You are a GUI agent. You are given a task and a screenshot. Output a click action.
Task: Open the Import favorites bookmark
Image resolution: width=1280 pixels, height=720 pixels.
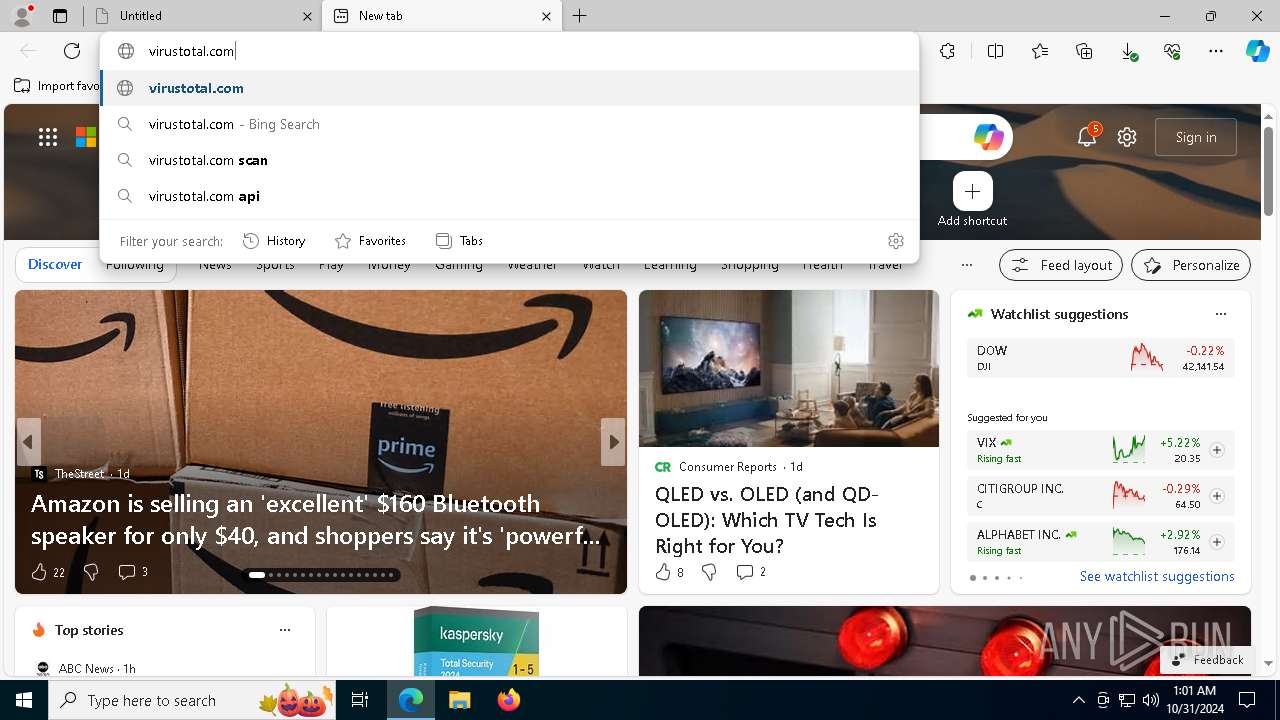tap(57, 86)
